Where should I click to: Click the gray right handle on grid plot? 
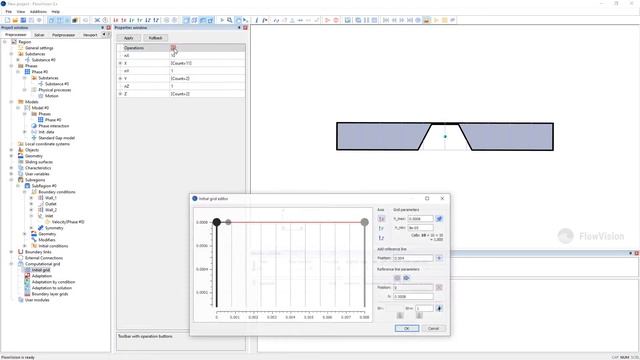(364, 222)
